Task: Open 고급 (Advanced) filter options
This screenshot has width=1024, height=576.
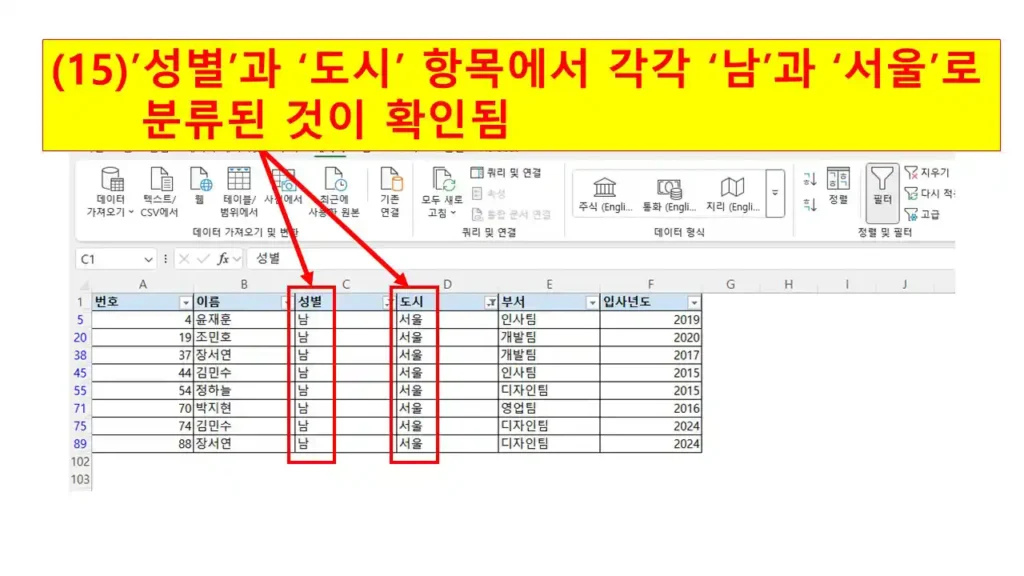Action: coord(923,214)
